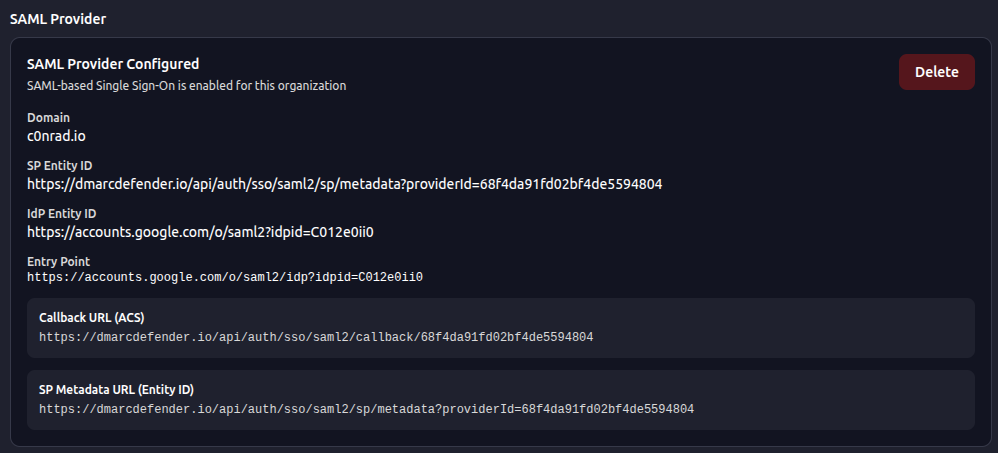Click the 'Entry Point' label
The width and height of the screenshot is (998, 453).
(58, 261)
